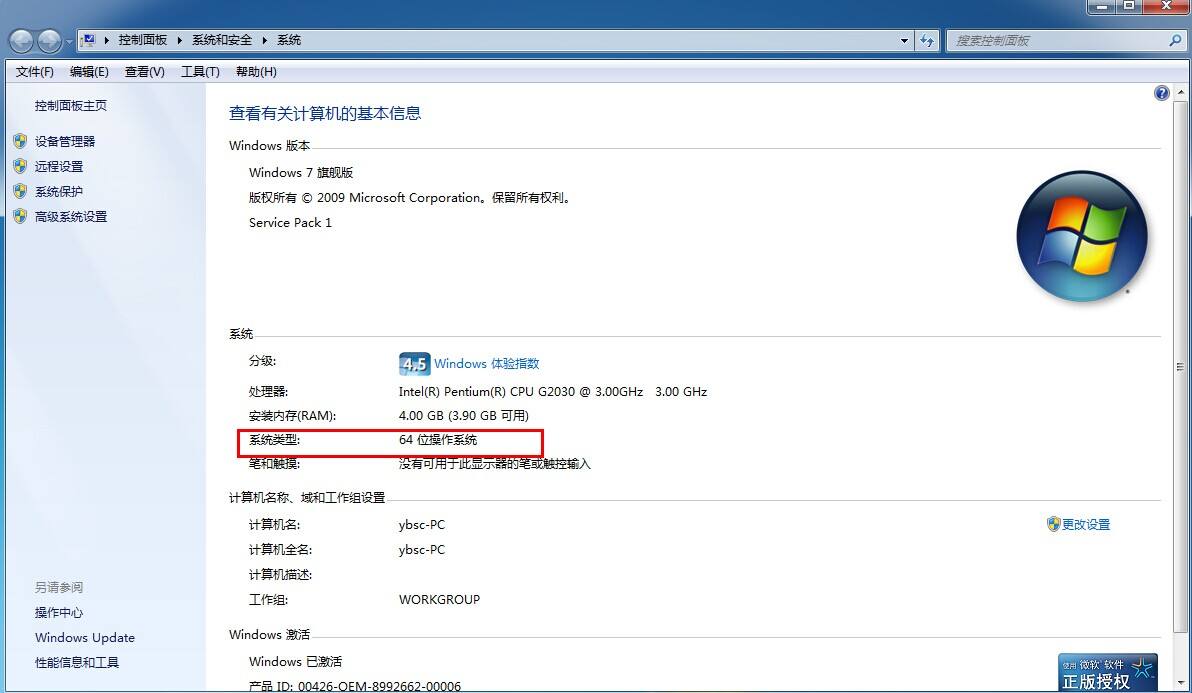The width and height of the screenshot is (1192, 693).
Task: Click the Windows 已激活 text
Action: click(x=296, y=662)
